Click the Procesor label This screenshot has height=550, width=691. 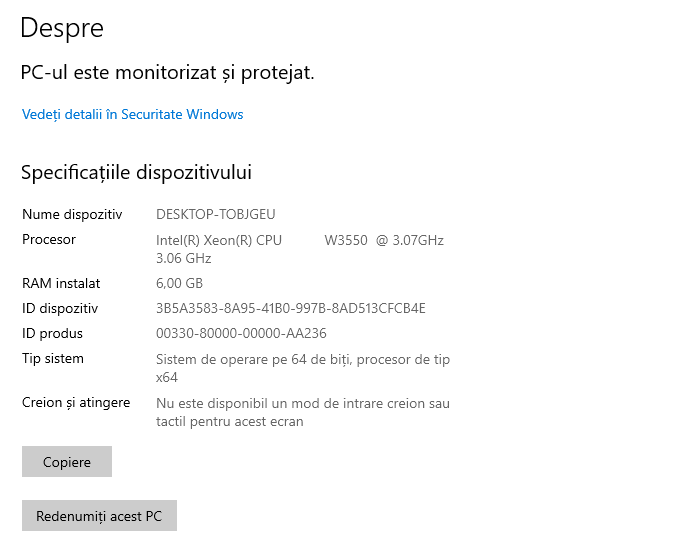coord(49,239)
